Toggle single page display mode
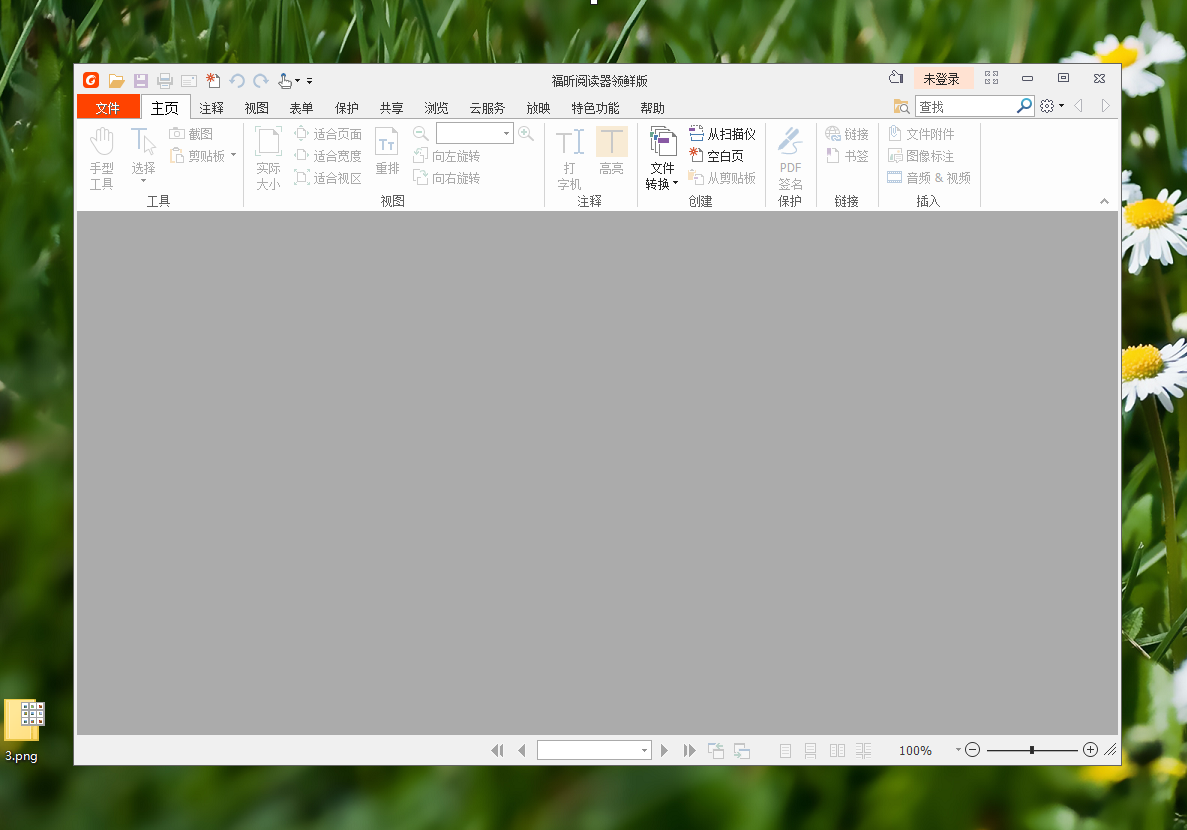This screenshot has height=830, width=1187. 786,750
